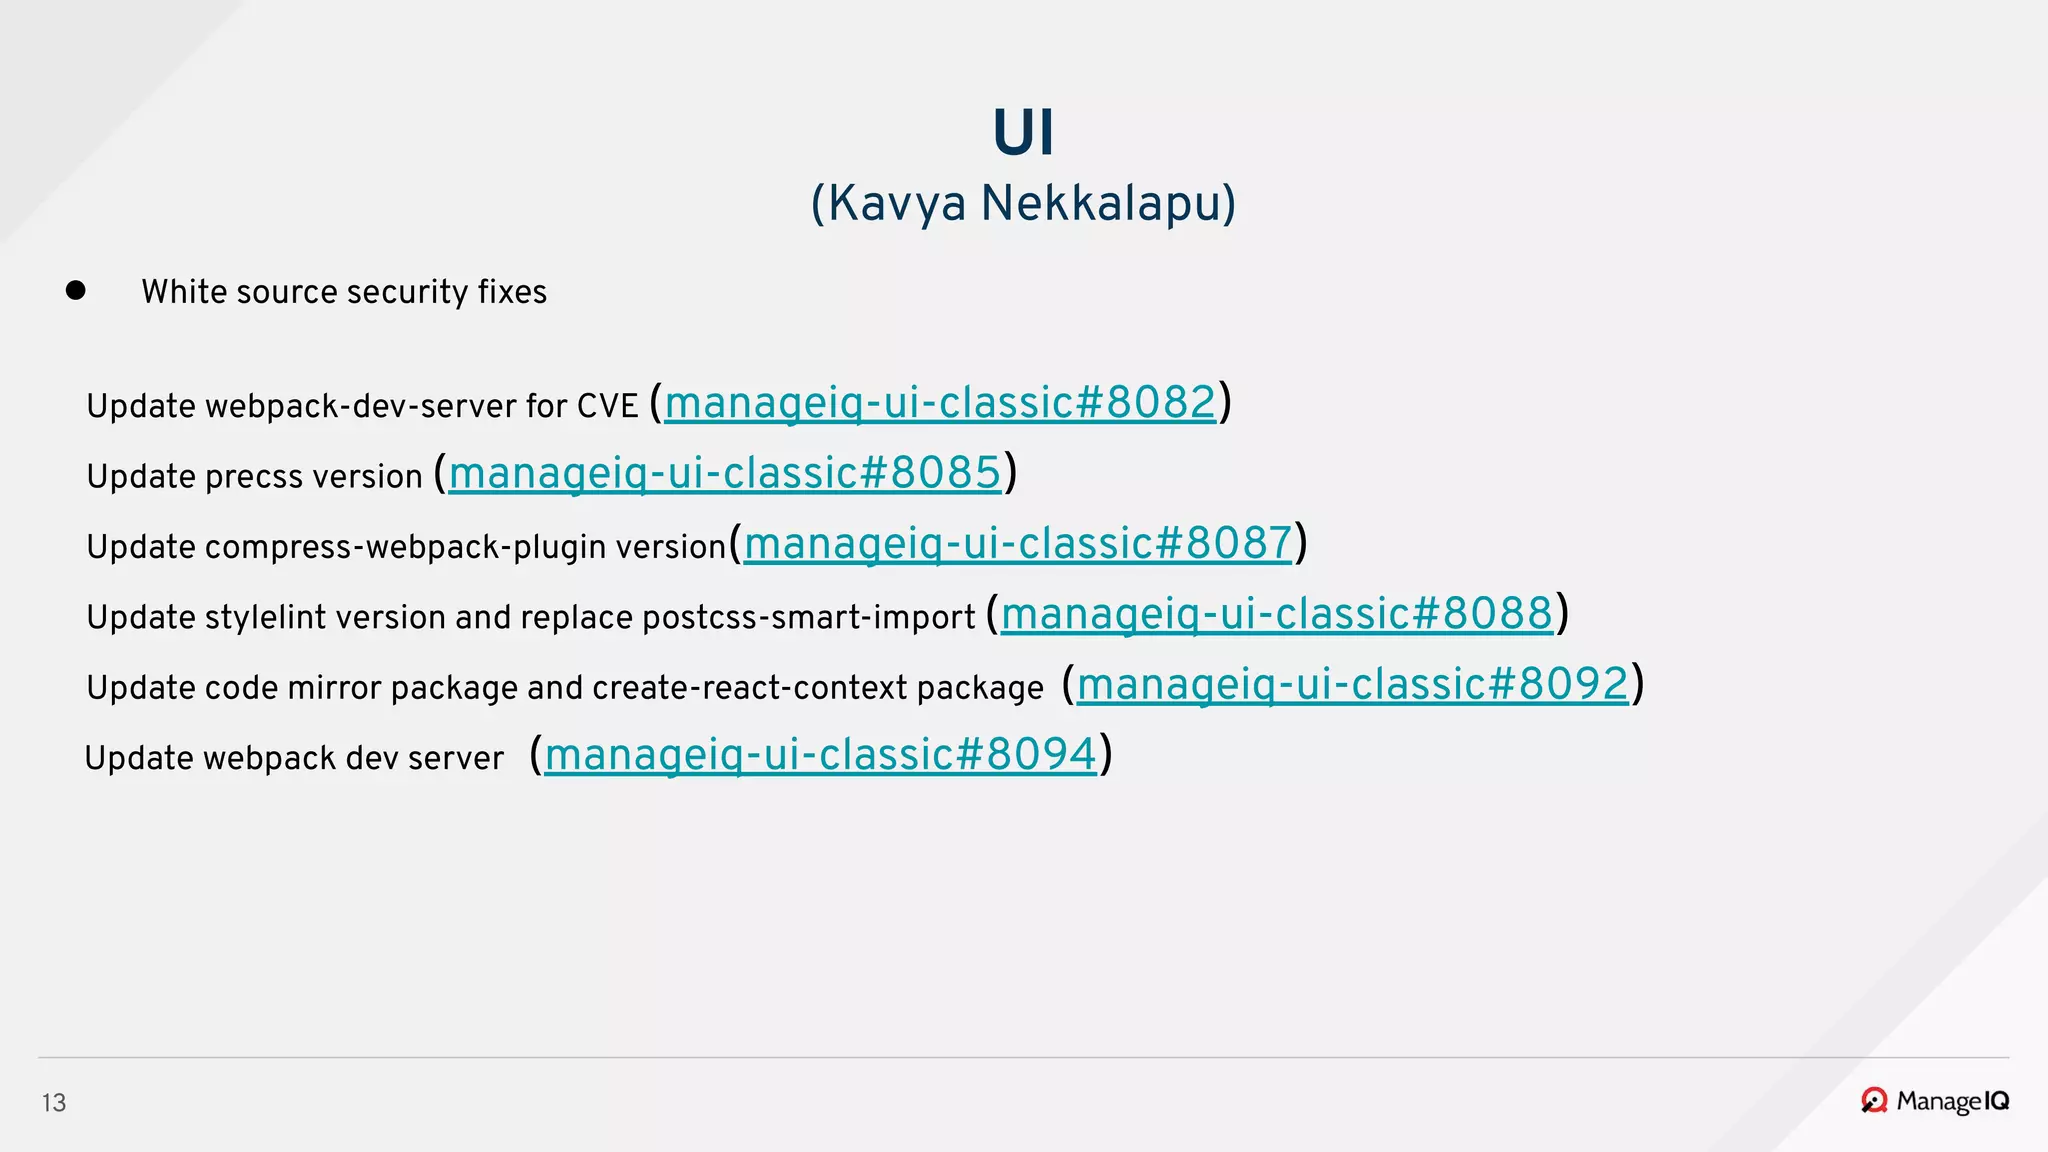Open the manageiq-ui-classic#8085 link

pos(724,473)
